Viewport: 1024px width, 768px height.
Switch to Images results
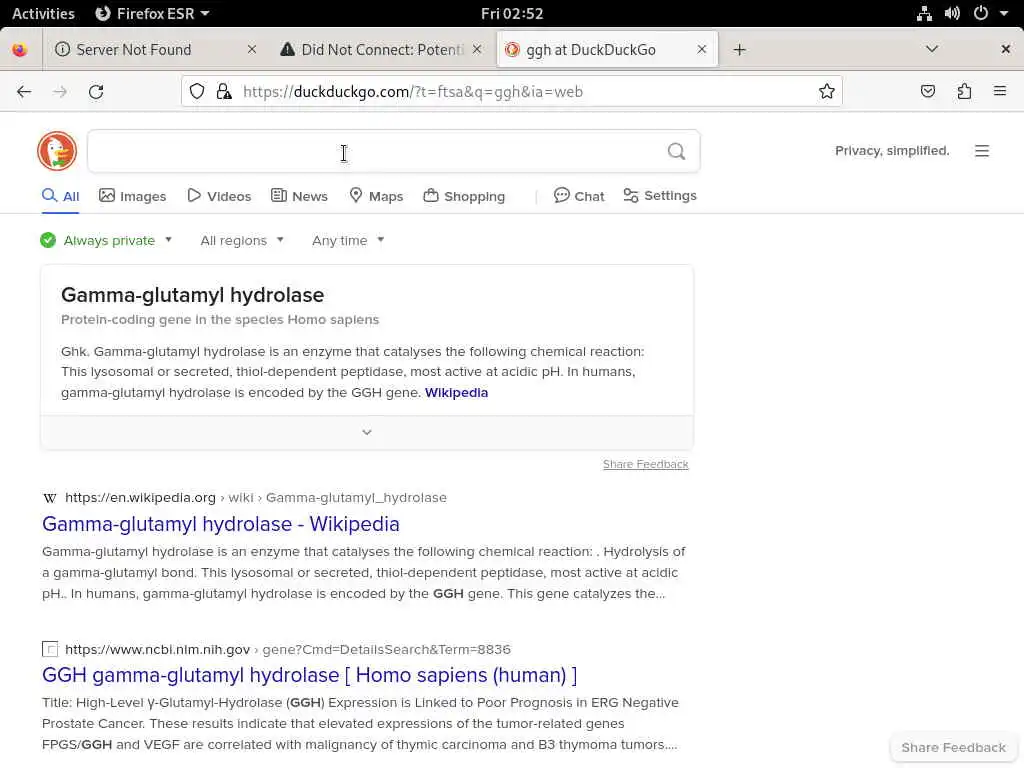pos(133,196)
